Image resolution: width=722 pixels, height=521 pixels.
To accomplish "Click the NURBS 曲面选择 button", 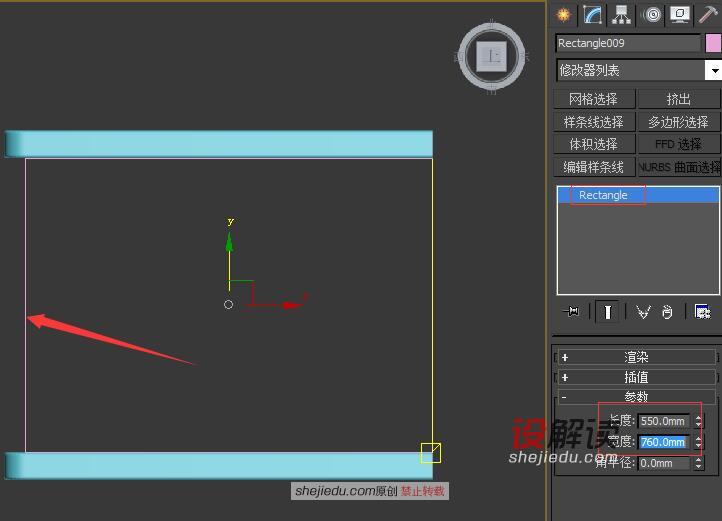I will click(x=679, y=167).
